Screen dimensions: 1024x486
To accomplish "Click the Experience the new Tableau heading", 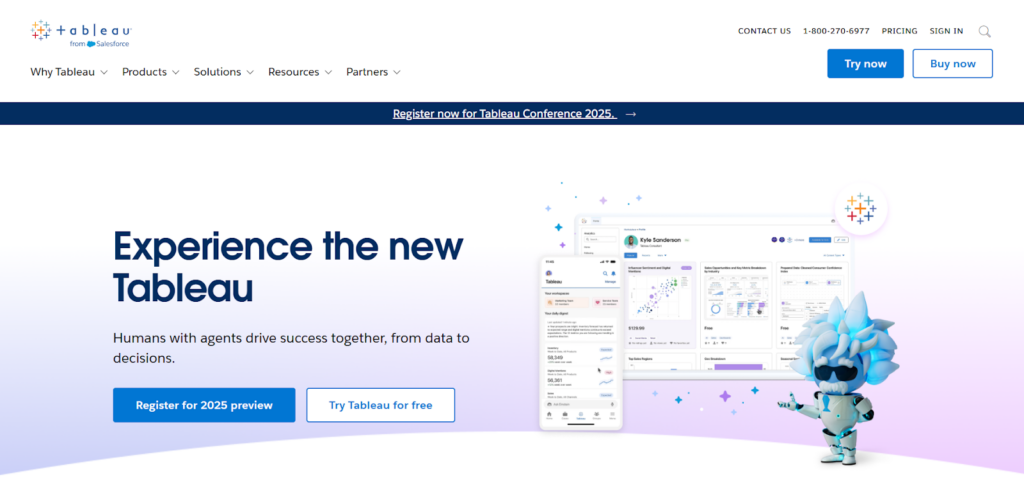I will [x=288, y=266].
